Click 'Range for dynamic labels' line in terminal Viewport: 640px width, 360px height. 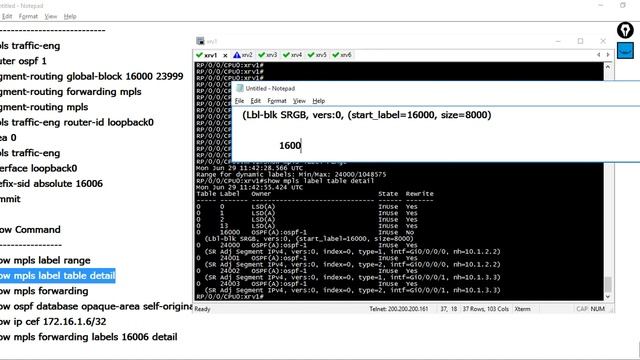291,174
